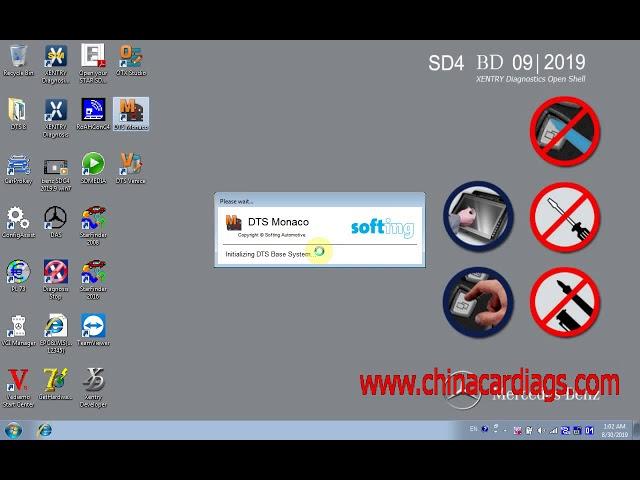Open the VCI Manager shortcut

click(18, 330)
